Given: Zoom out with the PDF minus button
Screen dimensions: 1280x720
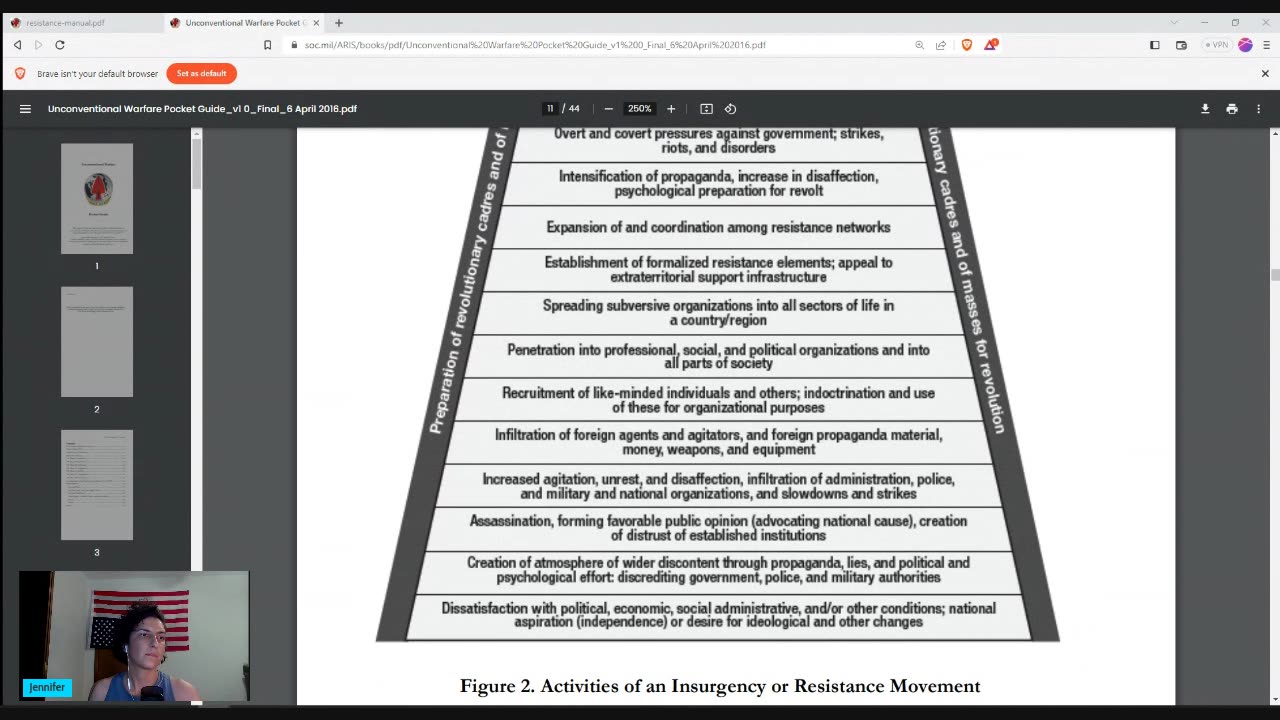Looking at the screenshot, I should tap(608, 109).
